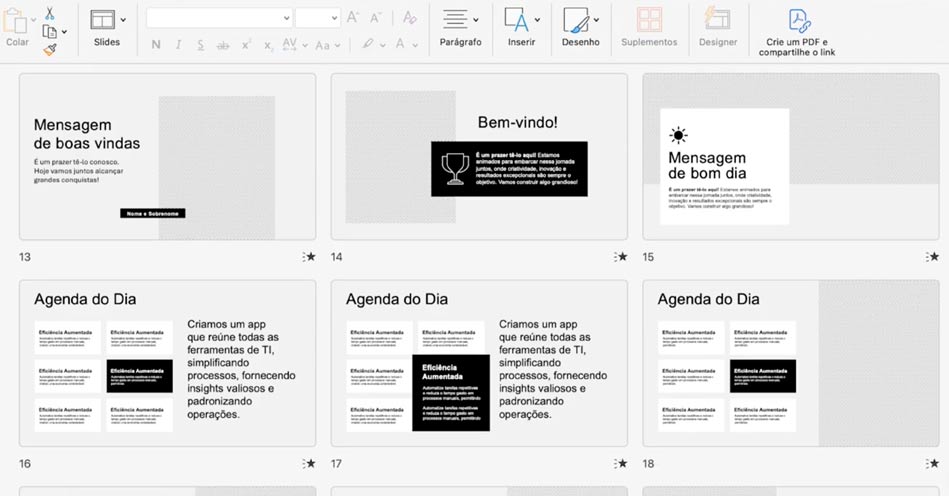Click the Increase Font Size icon
The width and height of the screenshot is (949, 496).
353,18
